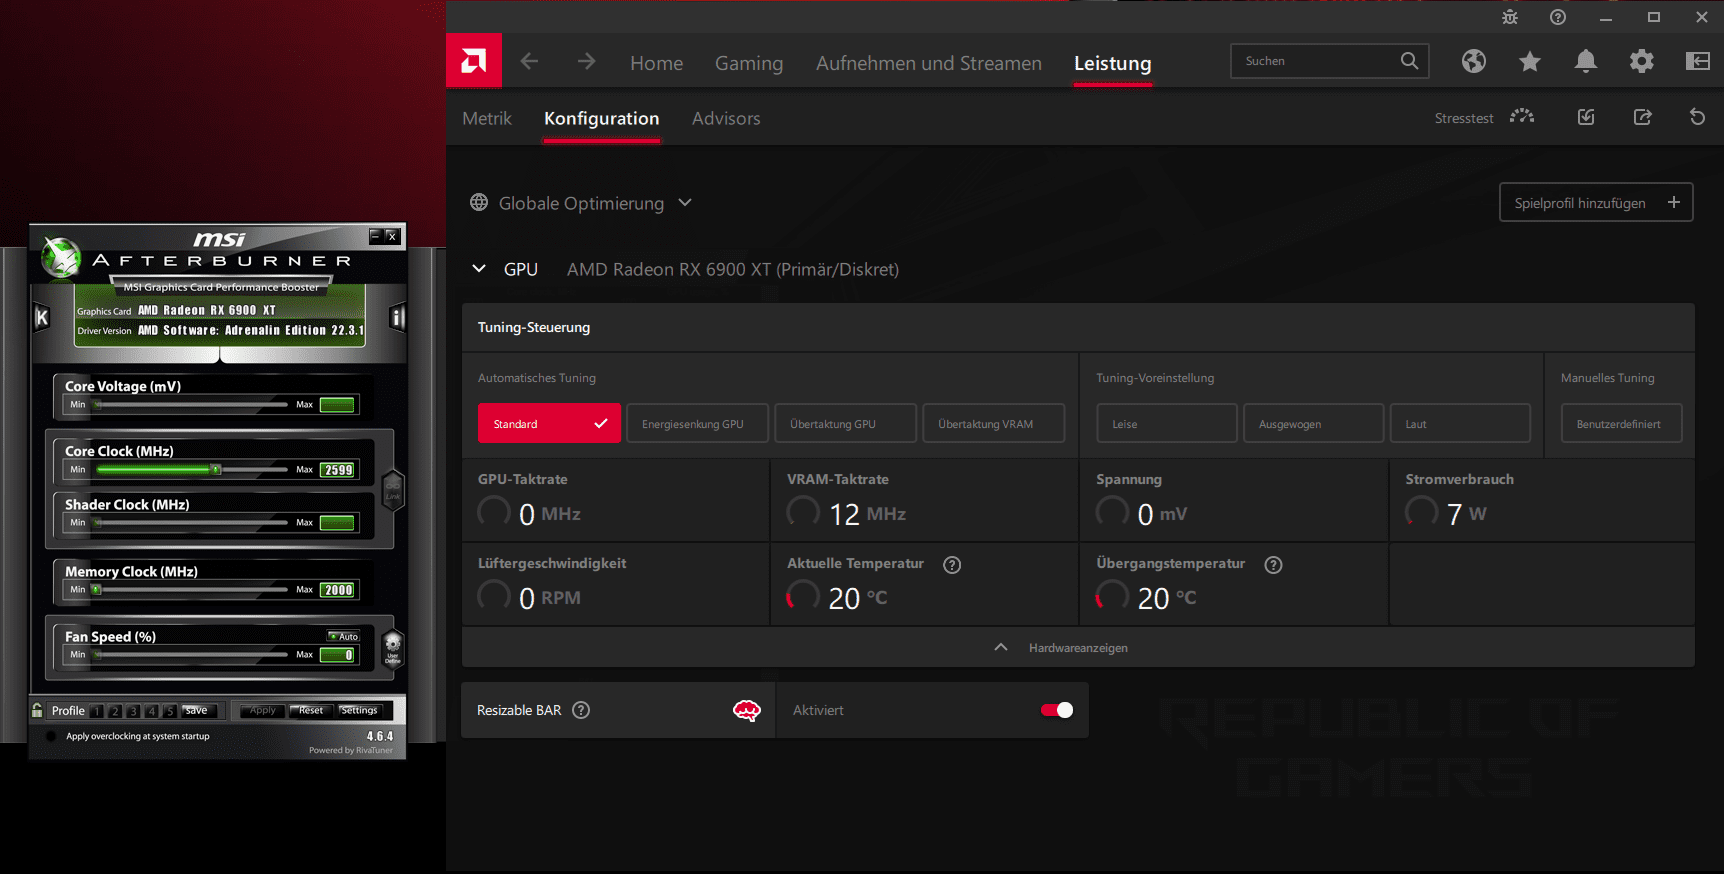Click the profile lock icon in Afterburner
1724x874 pixels.
[38, 710]
